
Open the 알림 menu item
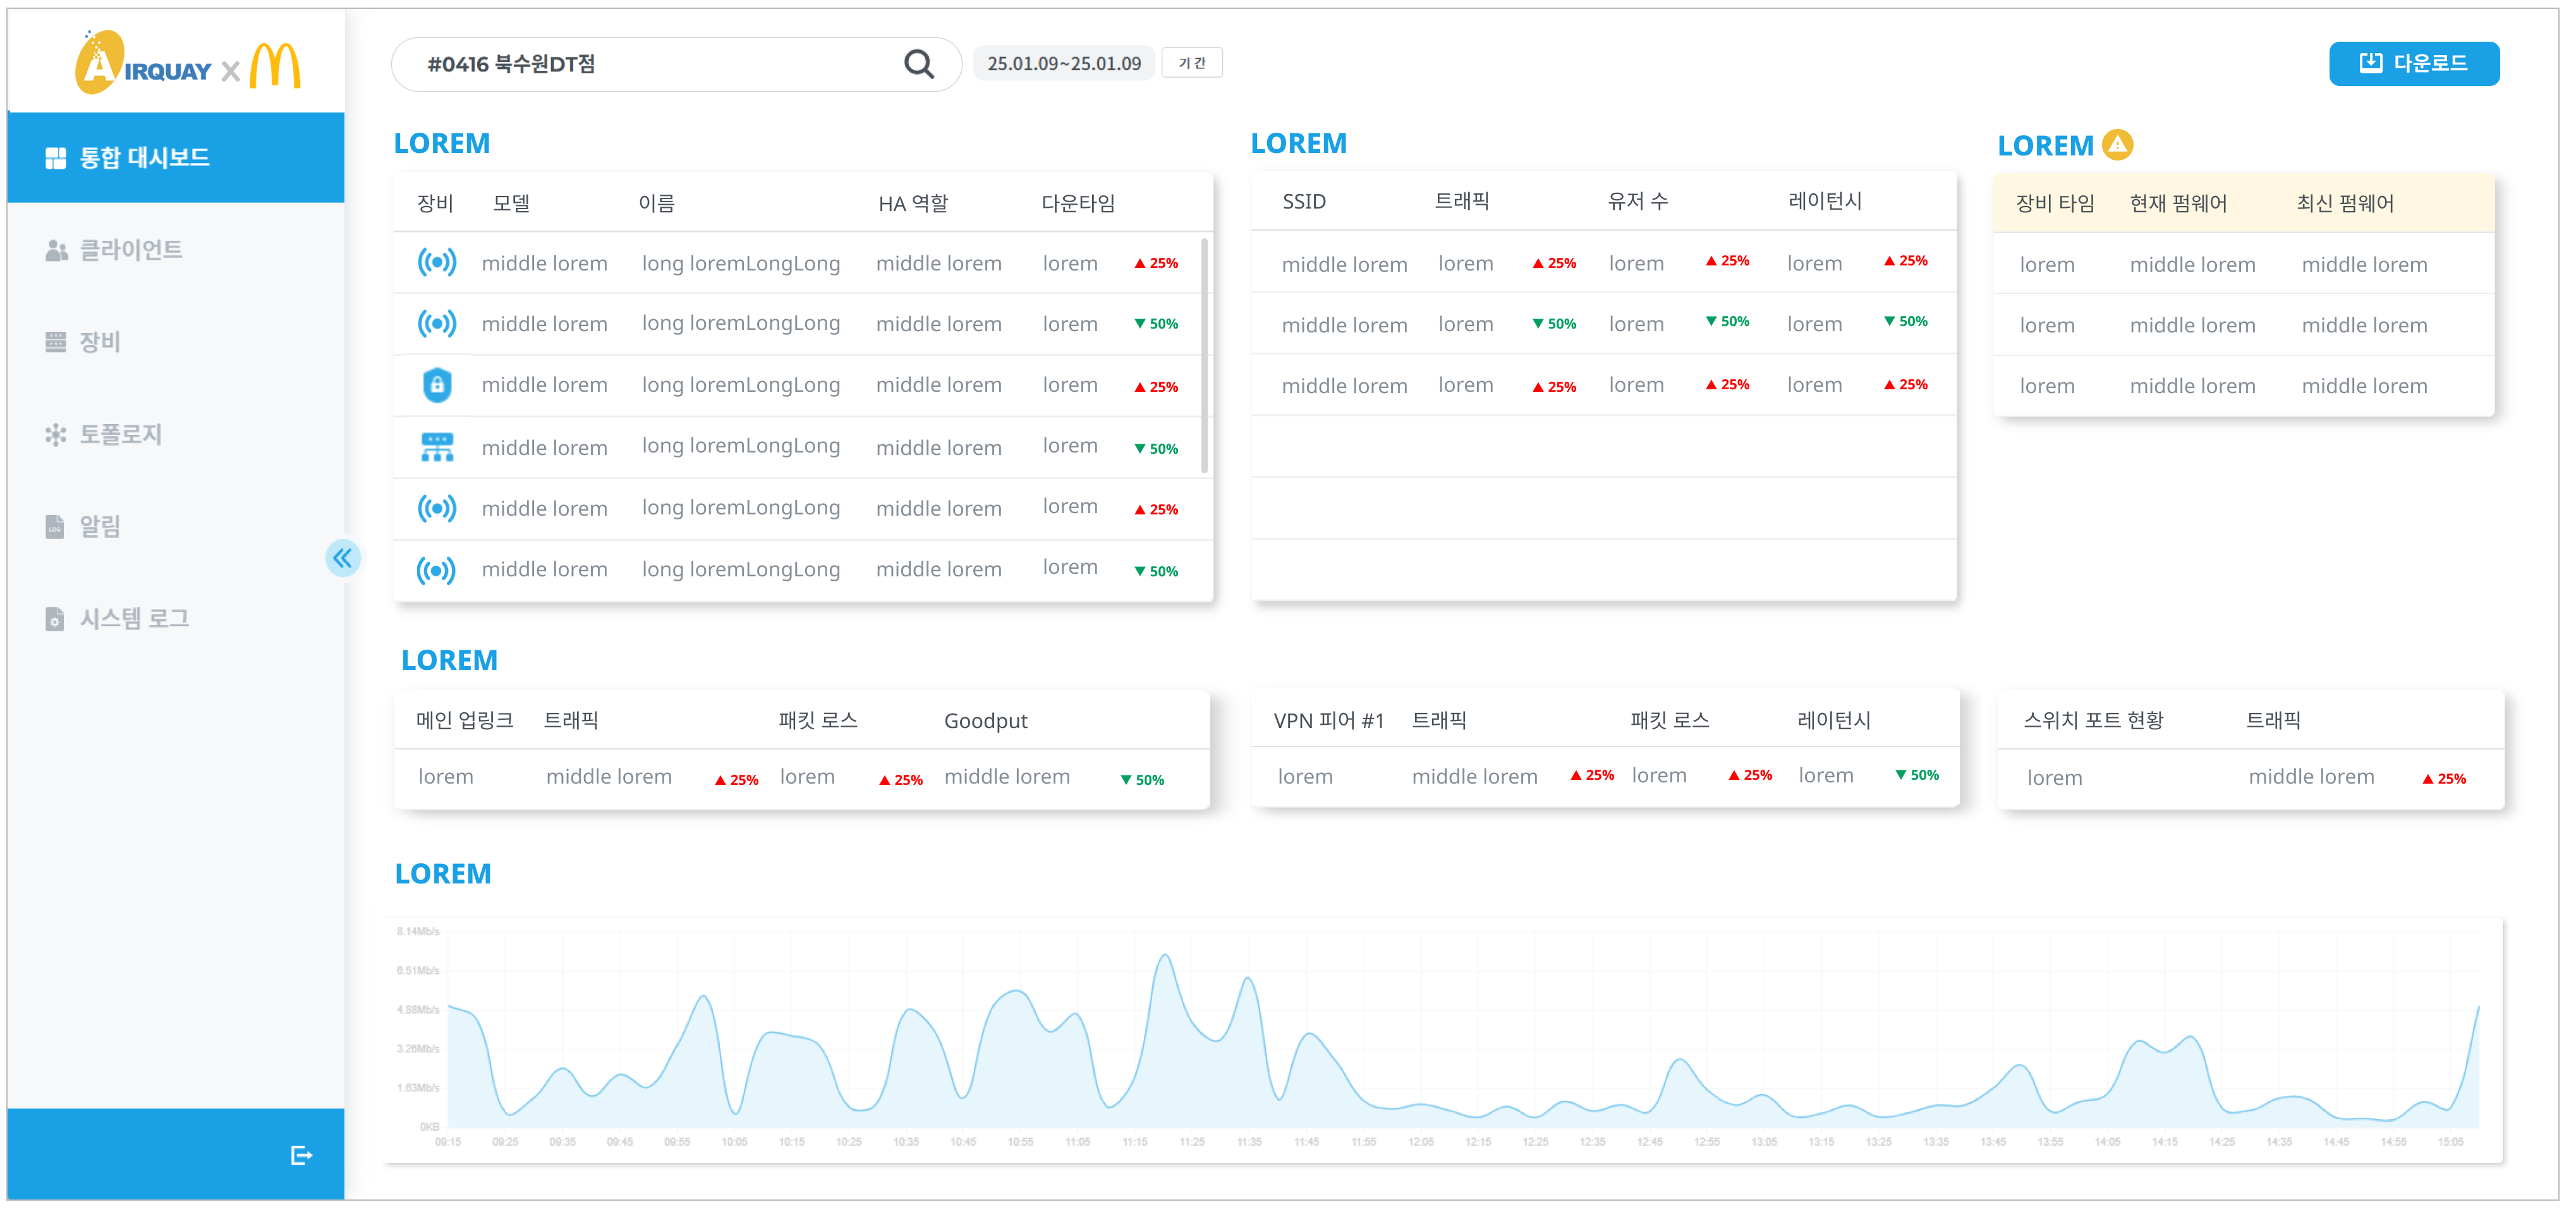100,526
